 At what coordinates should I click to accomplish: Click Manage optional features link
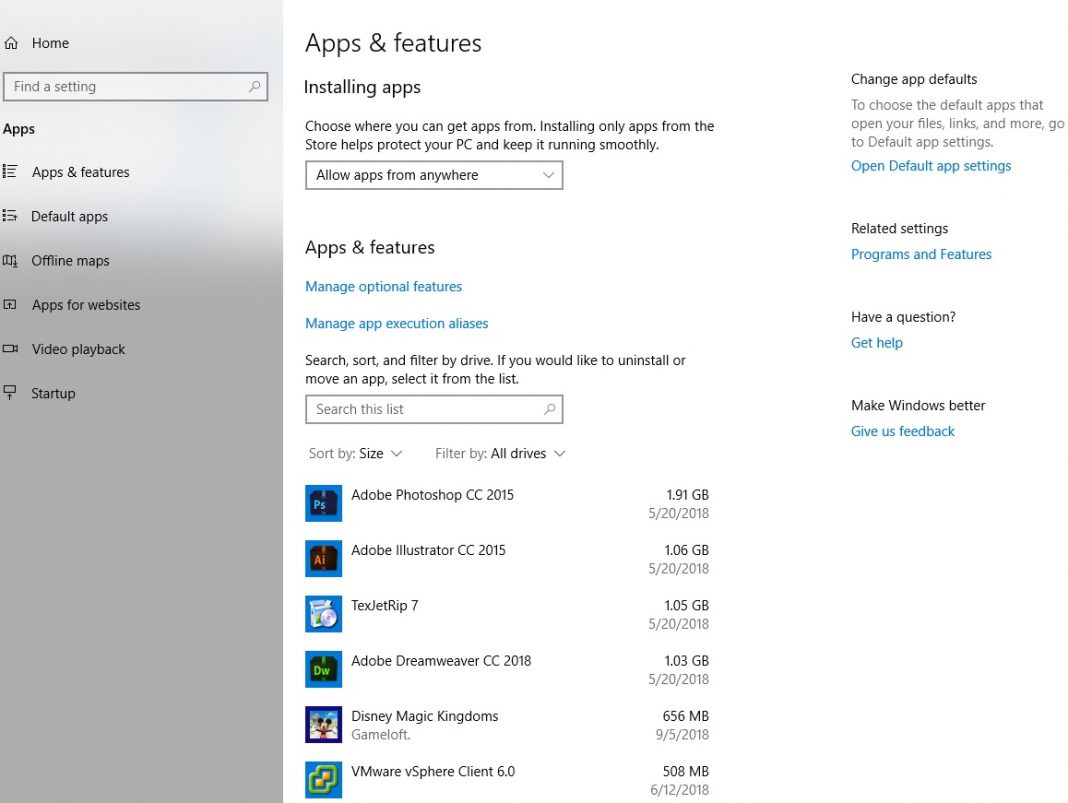pos(383,286)
